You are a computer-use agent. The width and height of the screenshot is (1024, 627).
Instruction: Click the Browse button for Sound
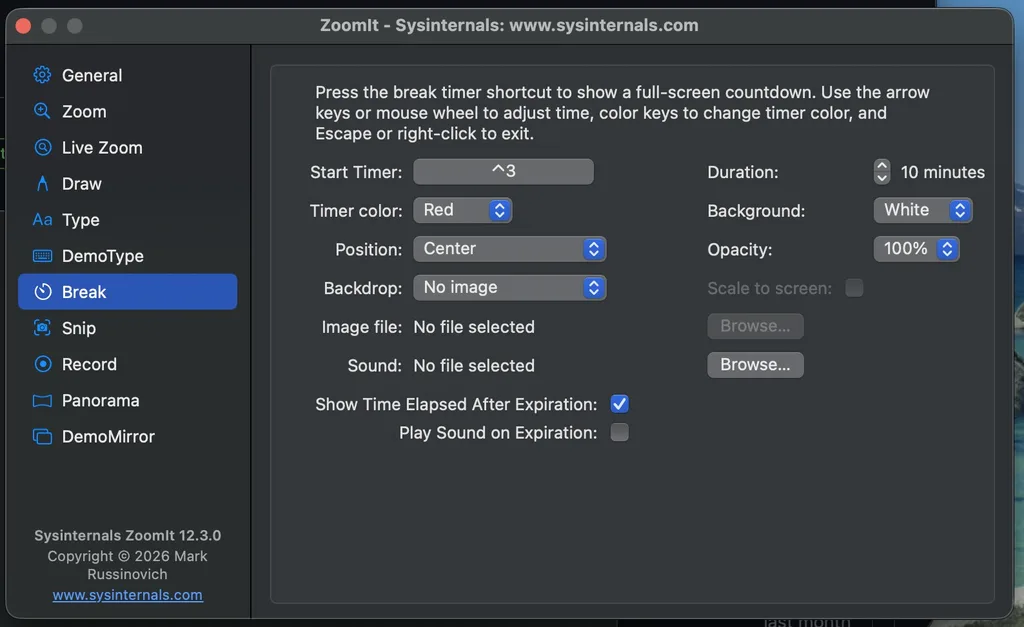coord(755,365)
